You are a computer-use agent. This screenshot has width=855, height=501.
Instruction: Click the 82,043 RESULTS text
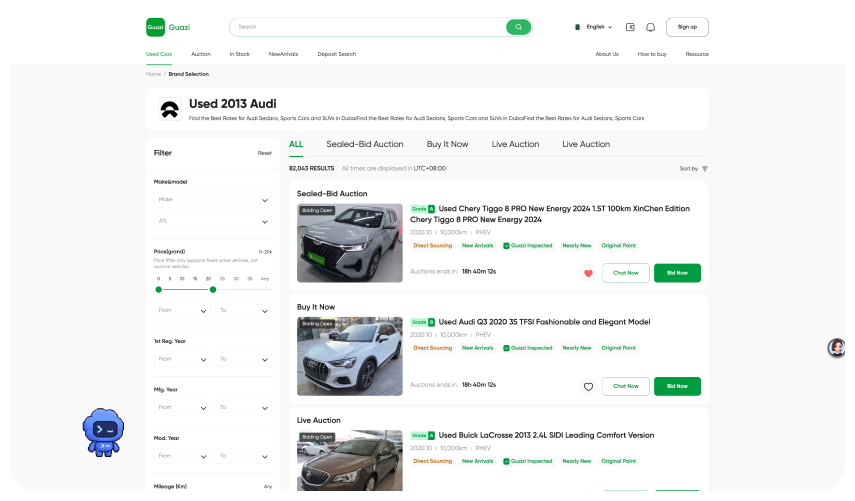[x=311, y=168]
